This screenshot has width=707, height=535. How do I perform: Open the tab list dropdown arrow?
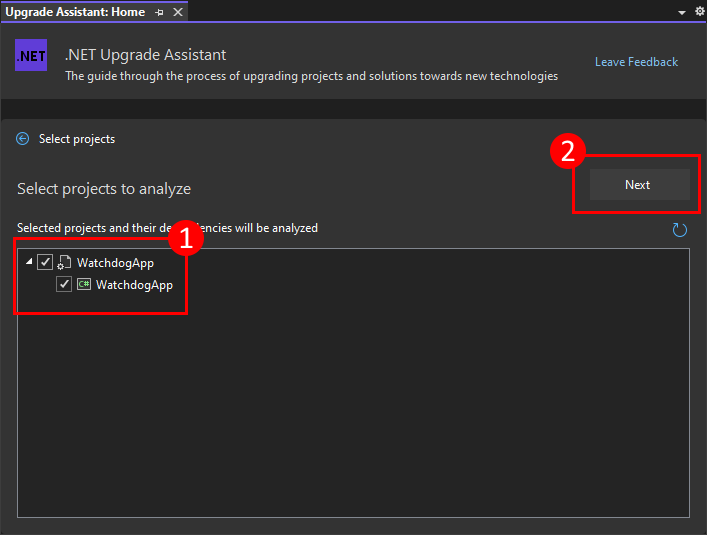click(682, 13)
